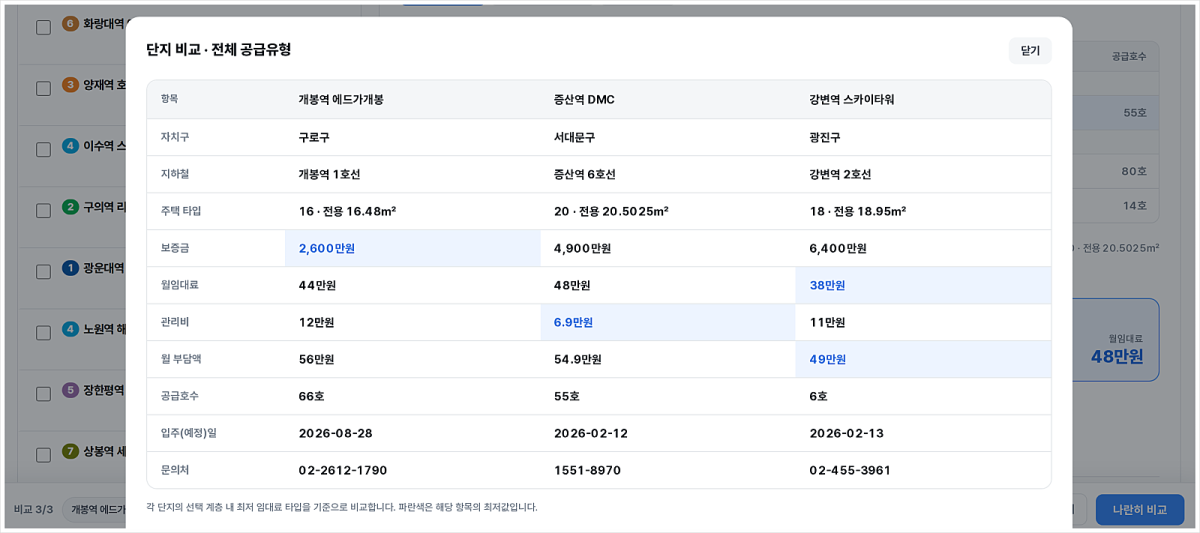1200x533 pixels.
Task: Click the 44만원 monthly rent value
Action: click(317, 285)
